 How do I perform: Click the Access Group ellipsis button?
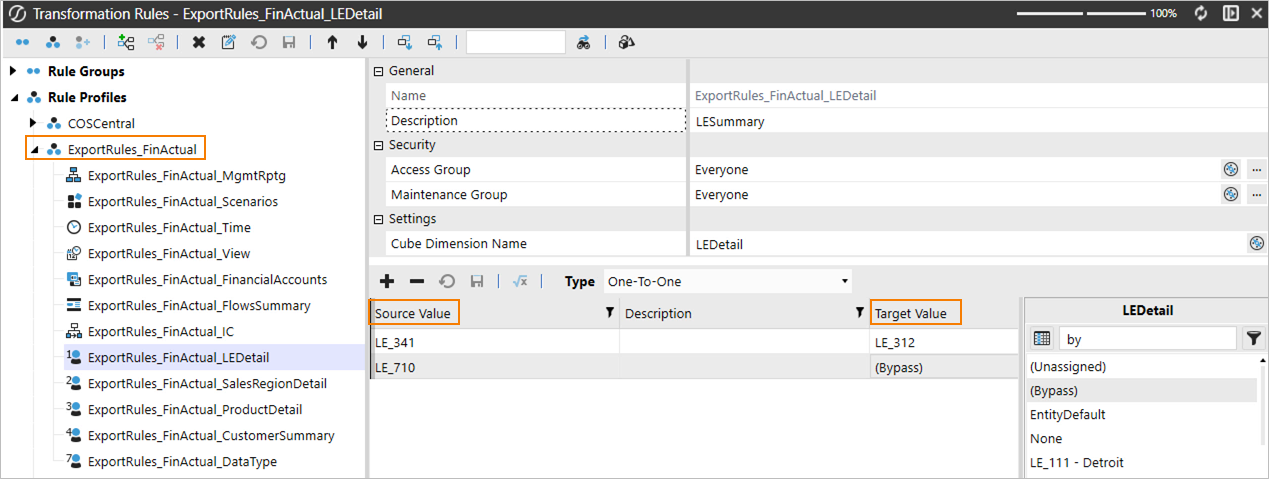[1256, 170]
